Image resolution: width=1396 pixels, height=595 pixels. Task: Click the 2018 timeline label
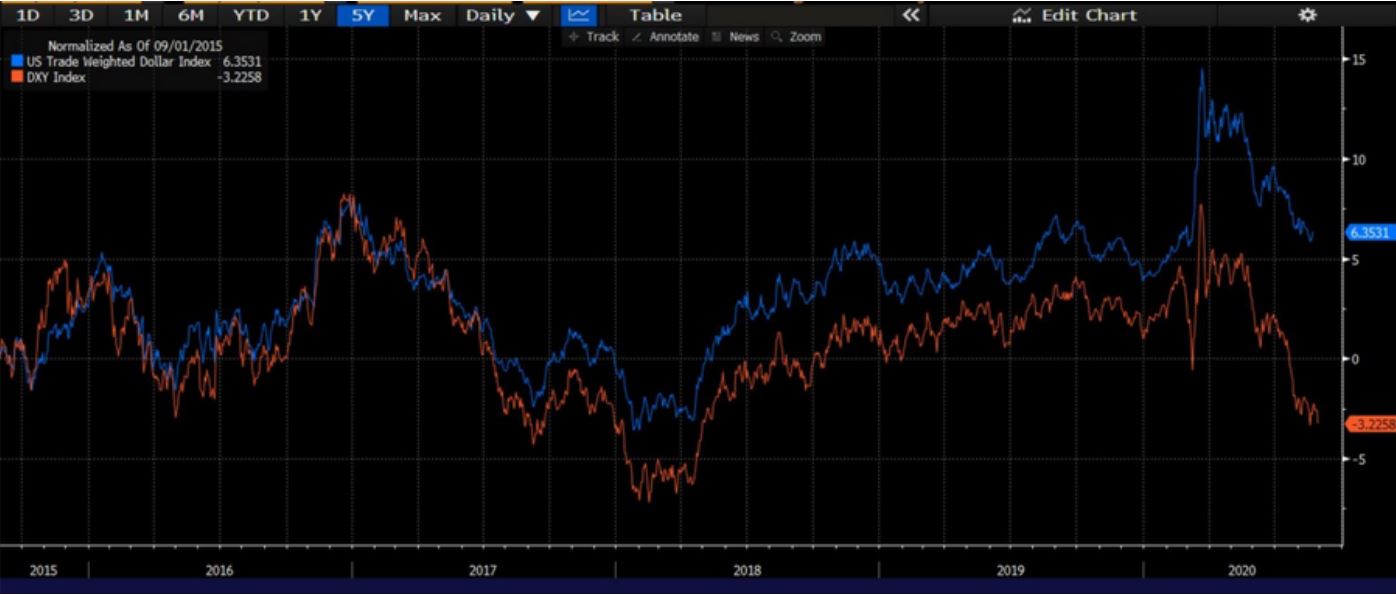point(747,570)
